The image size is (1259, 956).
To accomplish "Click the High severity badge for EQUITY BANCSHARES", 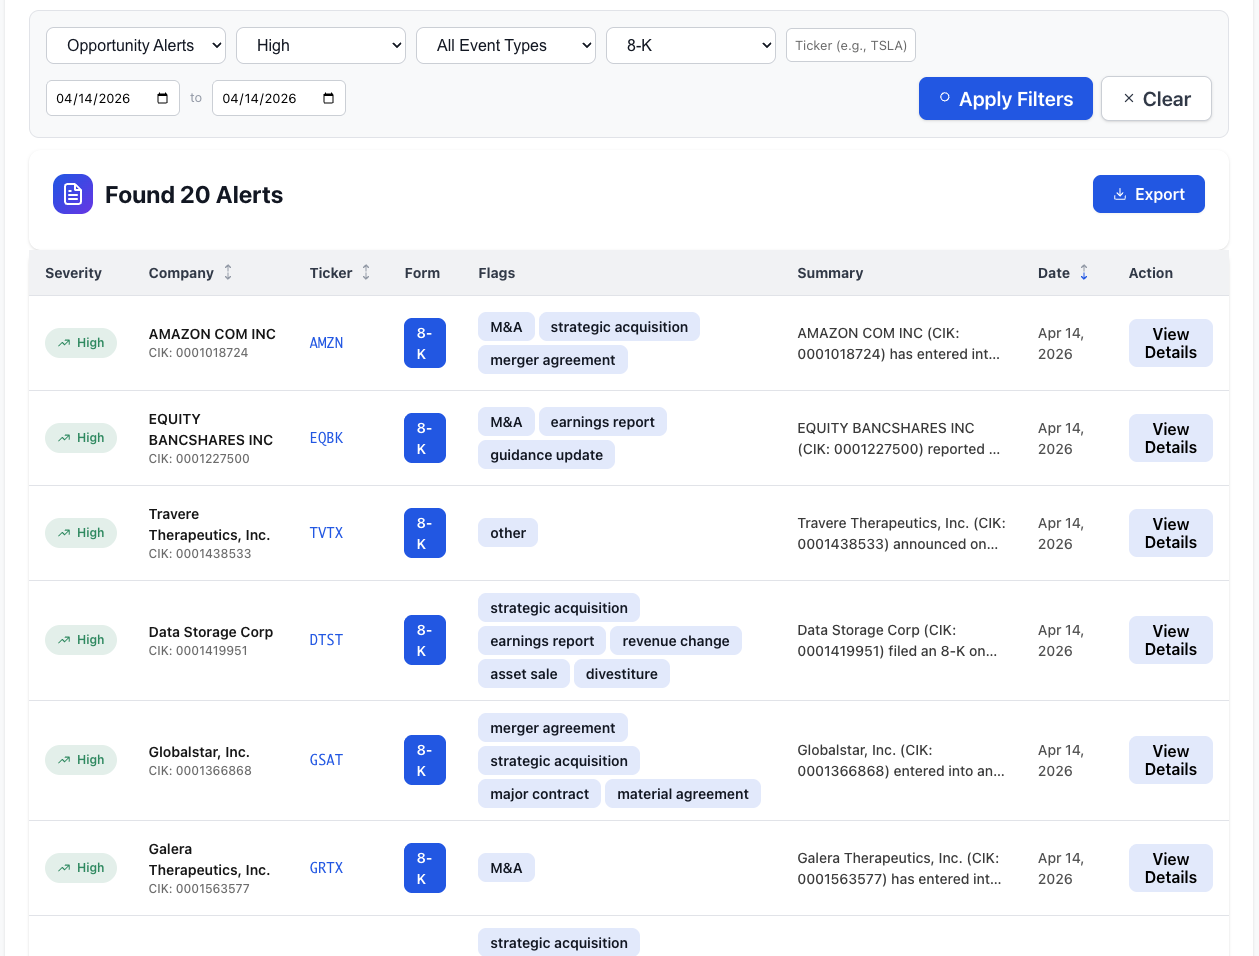I will point(81,438).
